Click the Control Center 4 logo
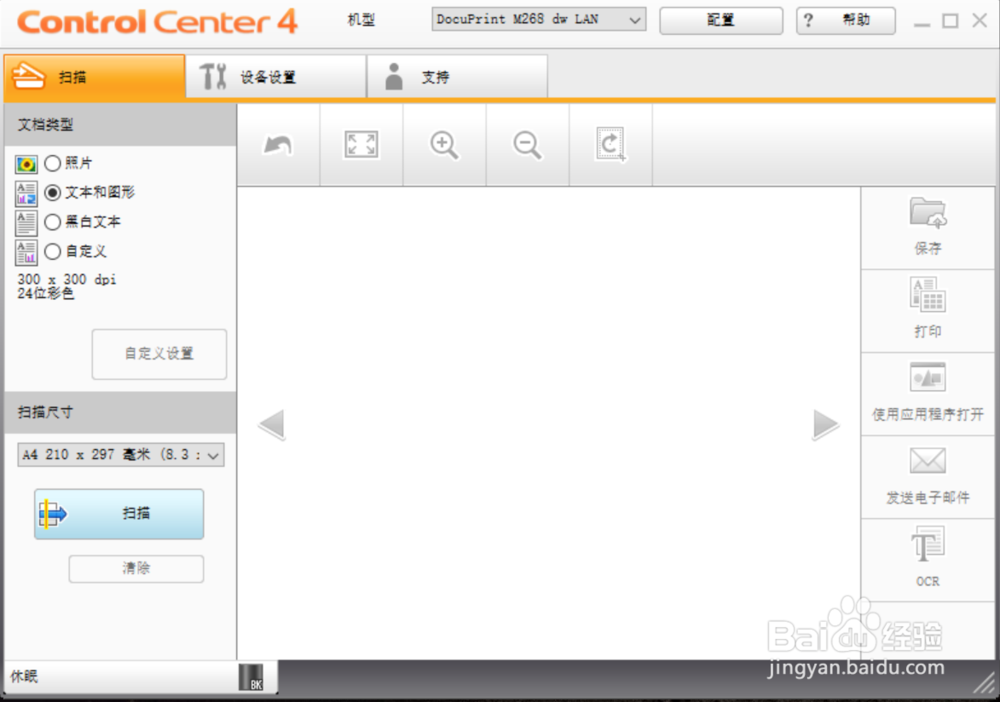The height and width of the screenshot is (702, 1000). 157,22
